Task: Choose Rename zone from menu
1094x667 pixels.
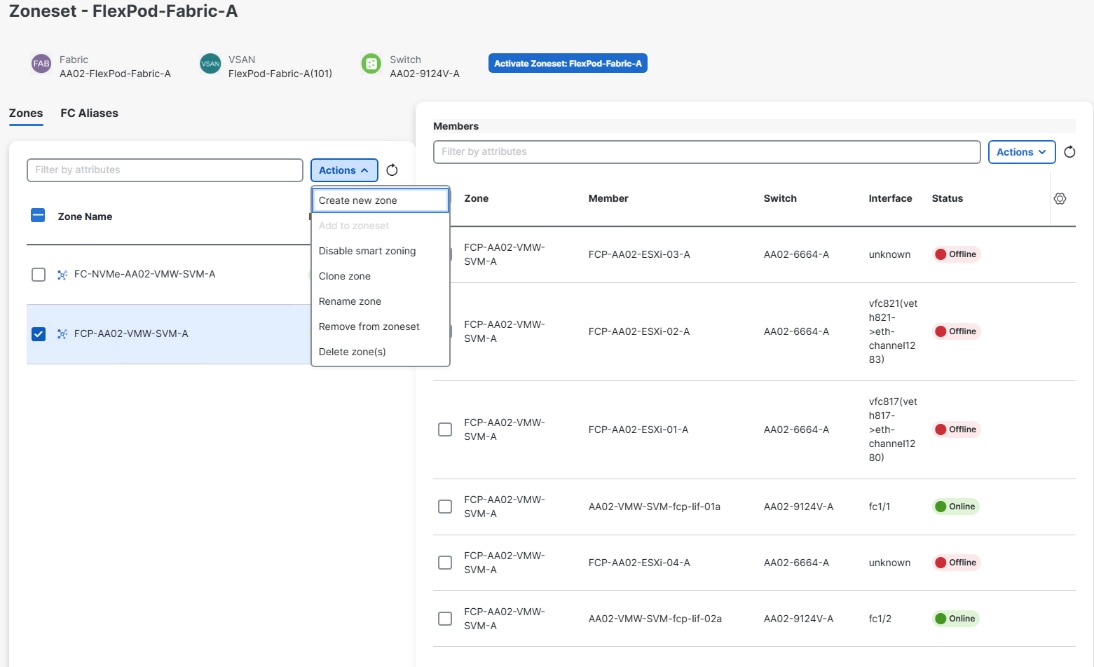Action: coord(380,301)
